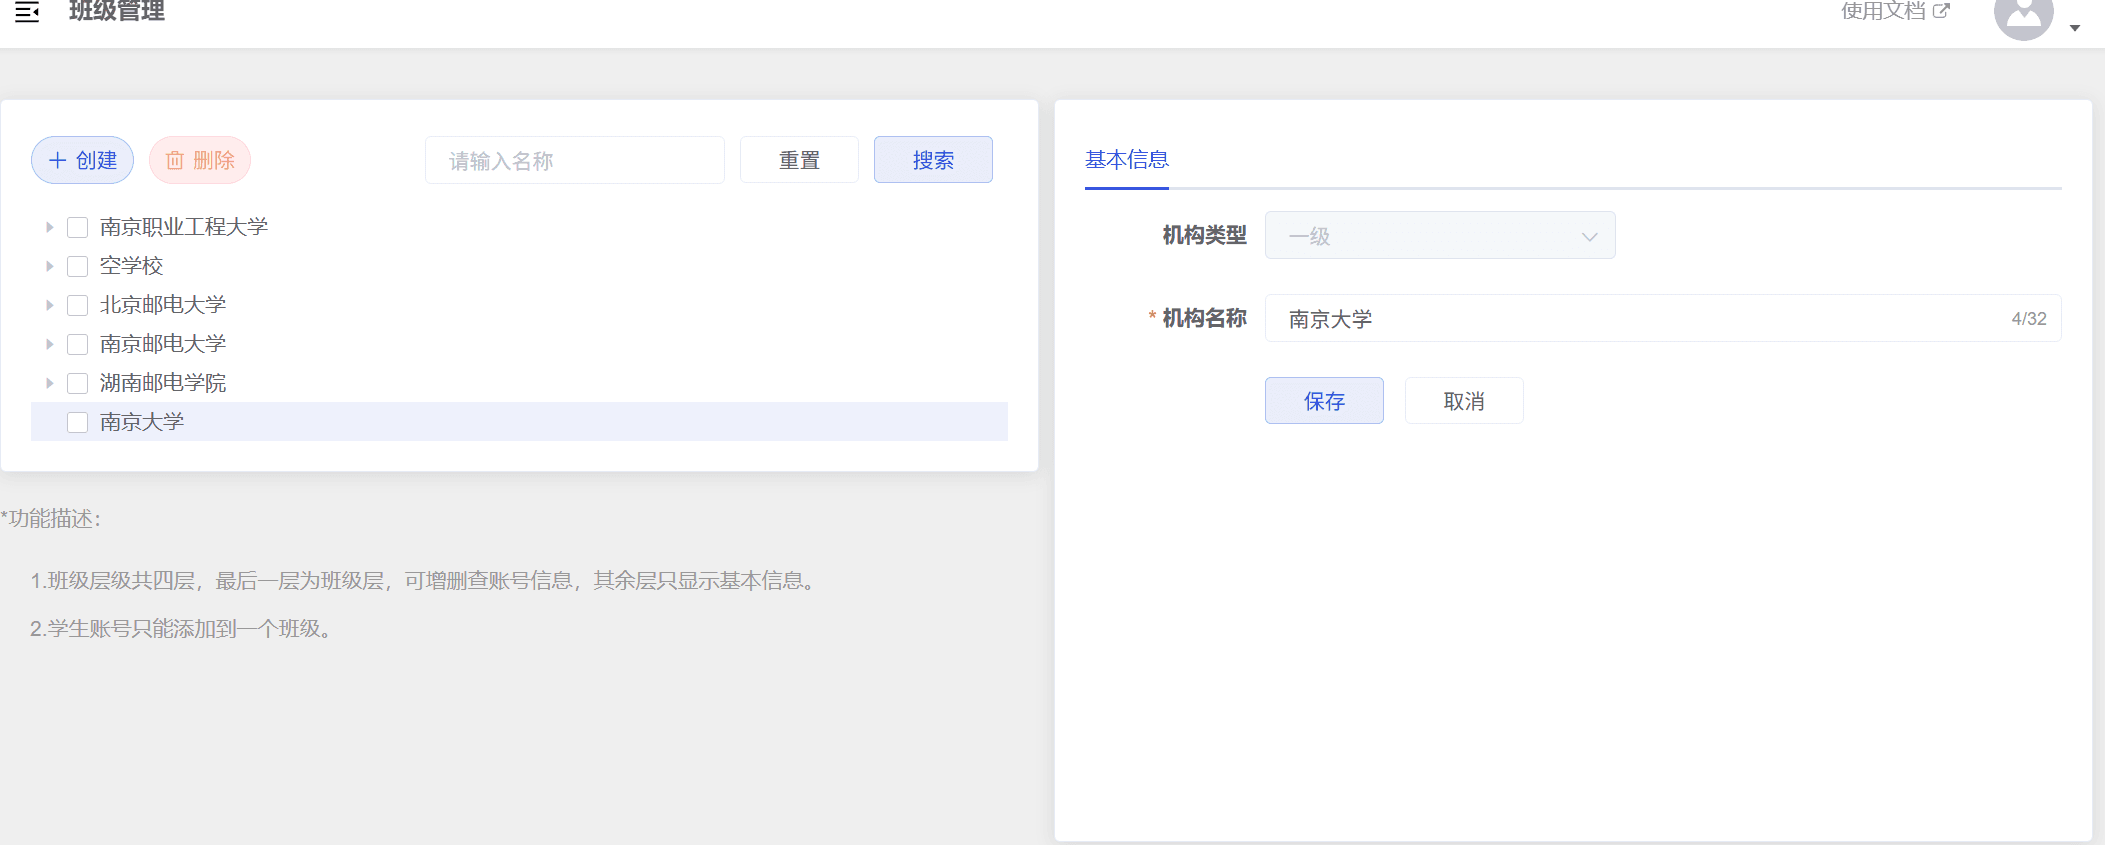
Task: Expand the 南京职业工程大学 tree node
Action: click(x=49, y=227)
